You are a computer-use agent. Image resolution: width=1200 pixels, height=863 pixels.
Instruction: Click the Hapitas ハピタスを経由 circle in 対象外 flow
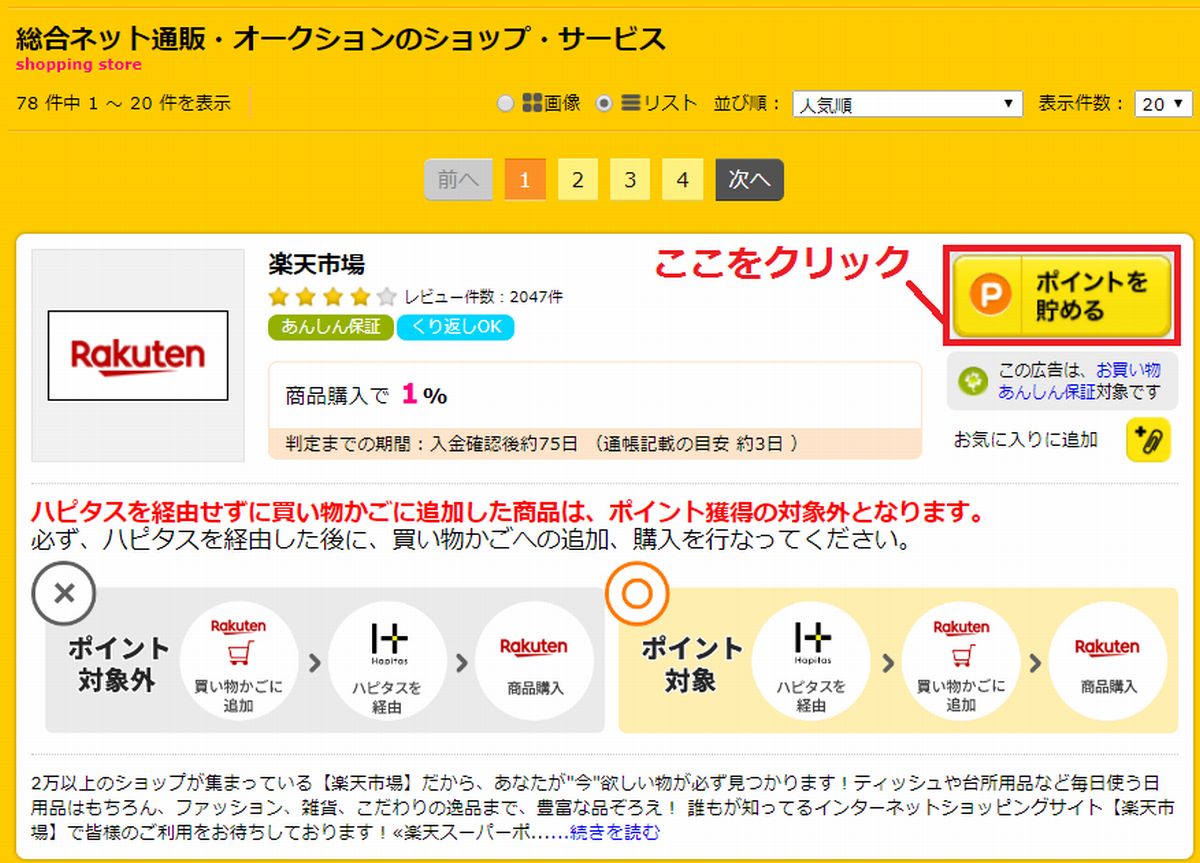coord(387,660)
